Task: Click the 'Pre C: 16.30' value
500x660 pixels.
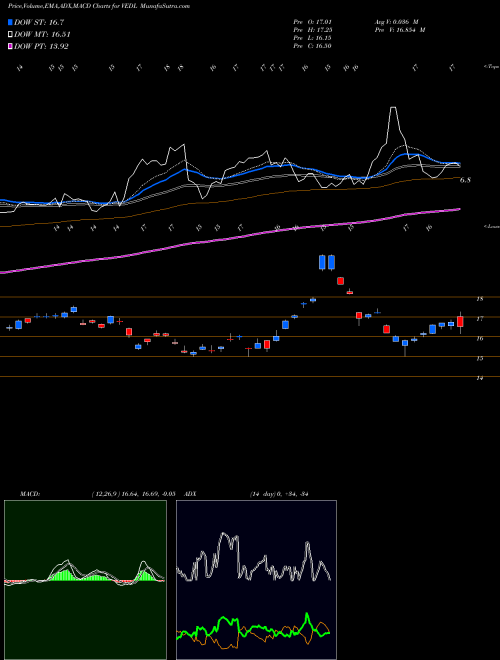Action: (x=312, y=46)
